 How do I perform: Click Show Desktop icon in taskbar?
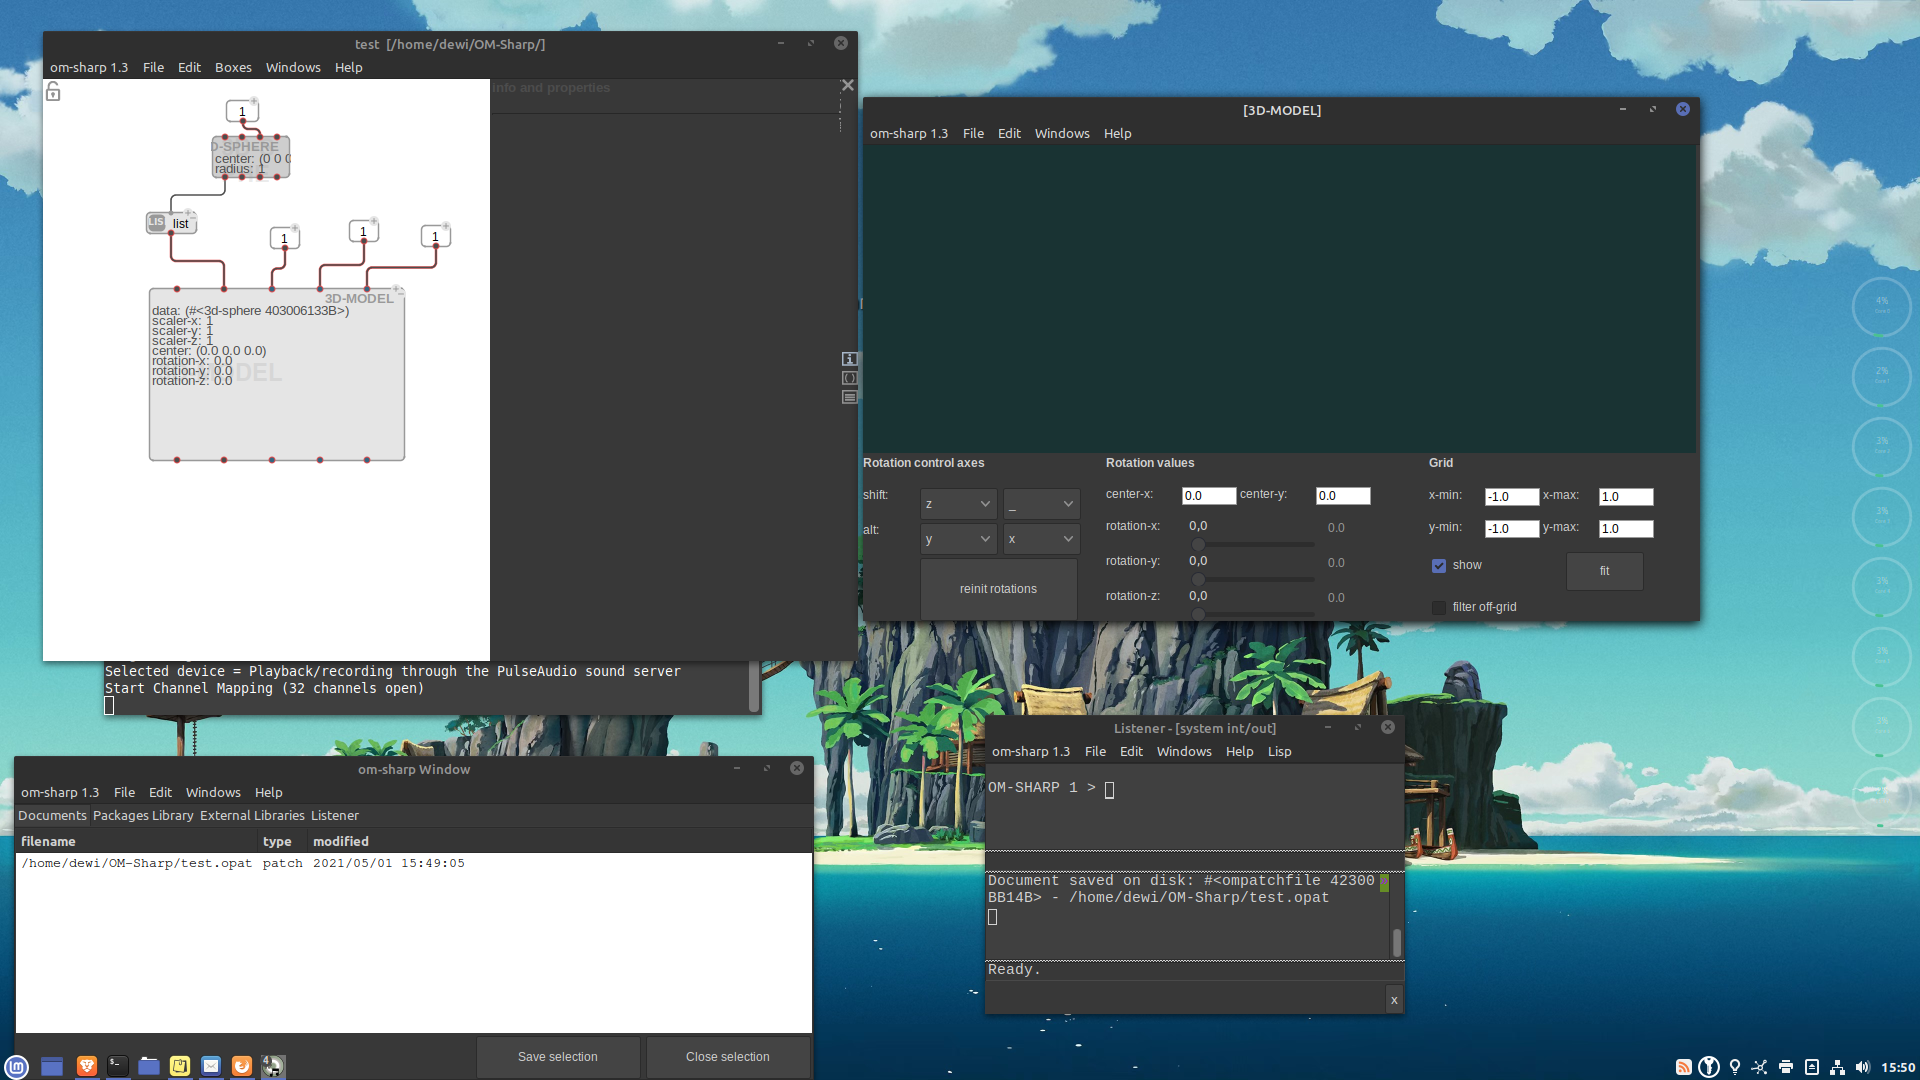coord(52,1066)
